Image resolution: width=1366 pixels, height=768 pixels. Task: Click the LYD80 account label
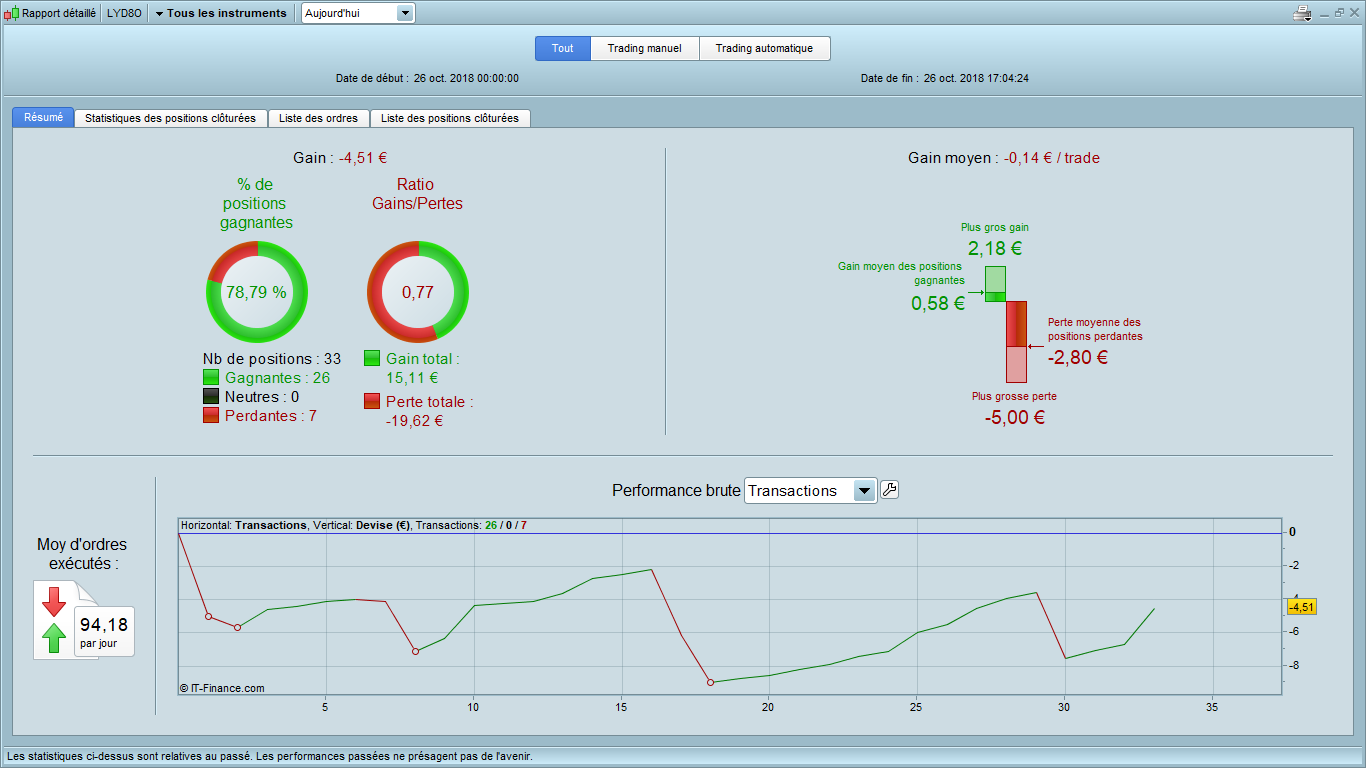[124, 13]
